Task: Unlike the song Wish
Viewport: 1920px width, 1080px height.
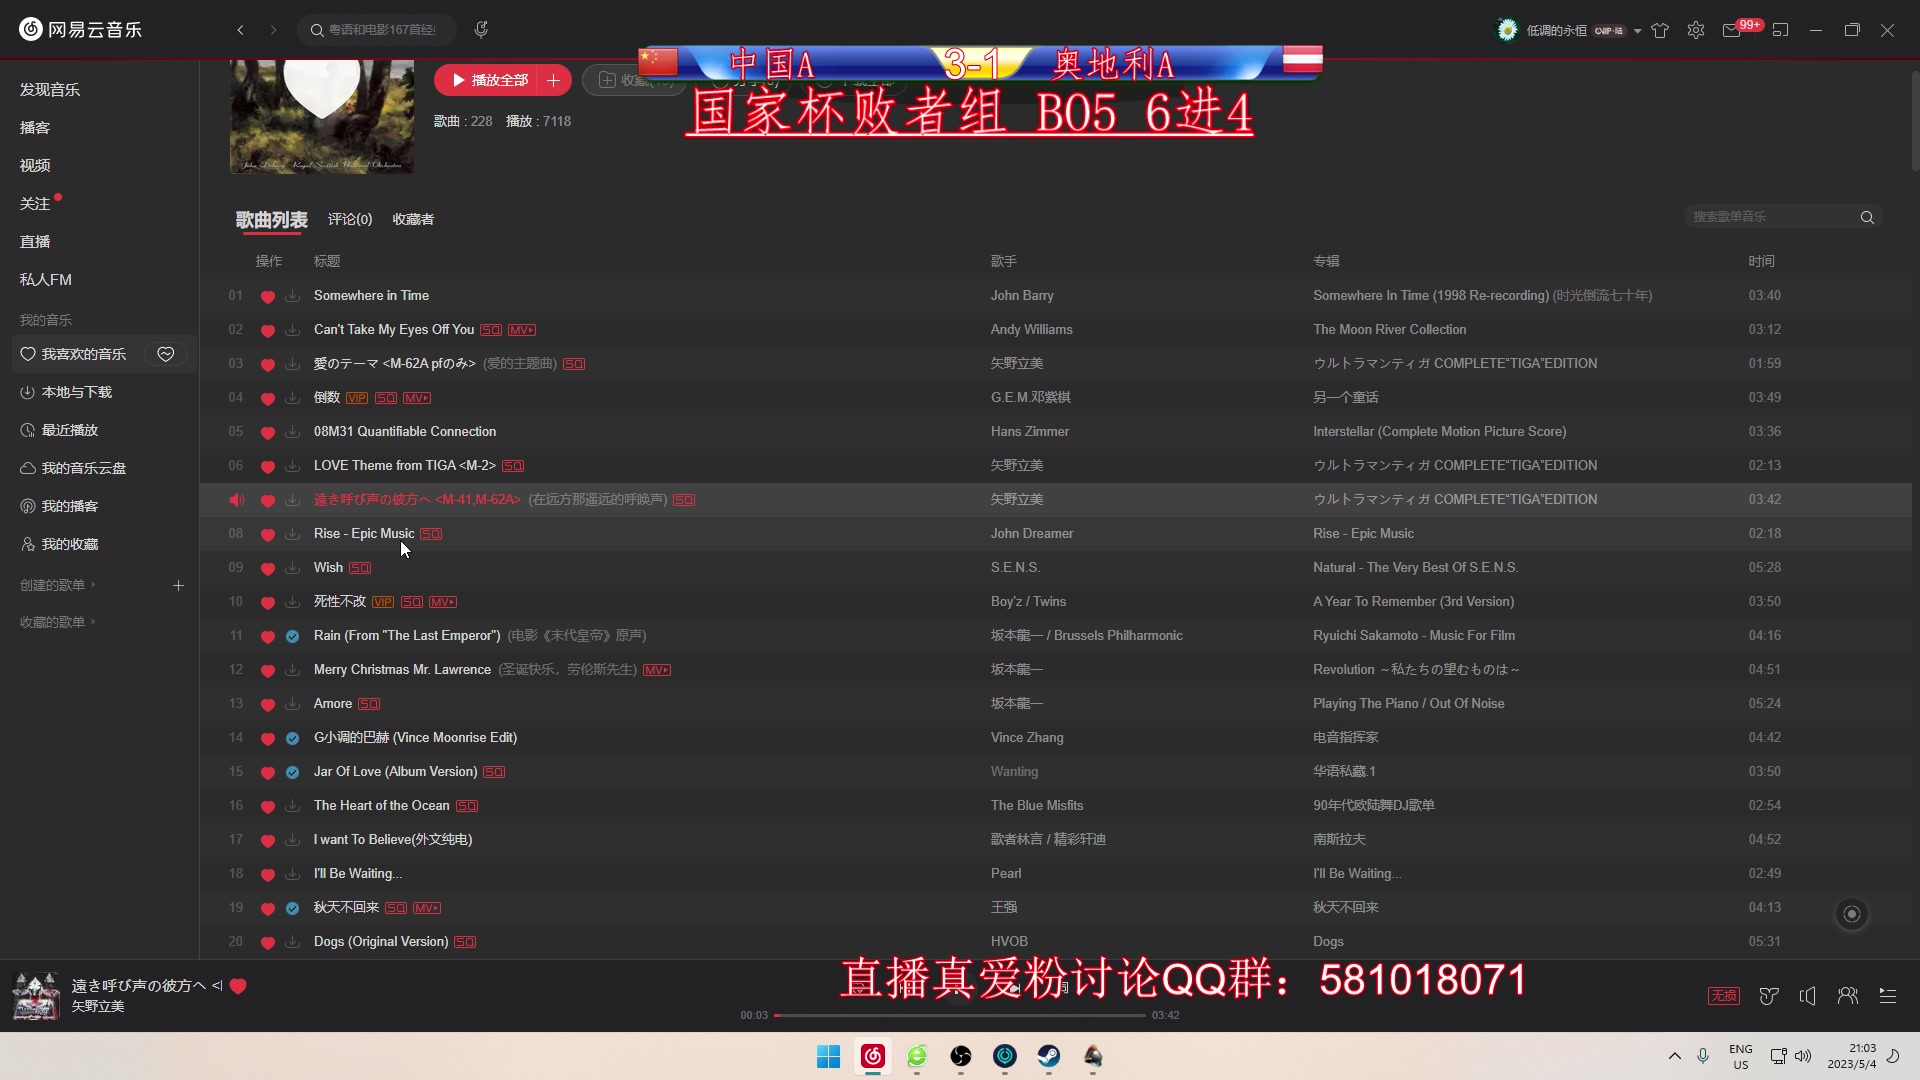Action: point(267,569)
